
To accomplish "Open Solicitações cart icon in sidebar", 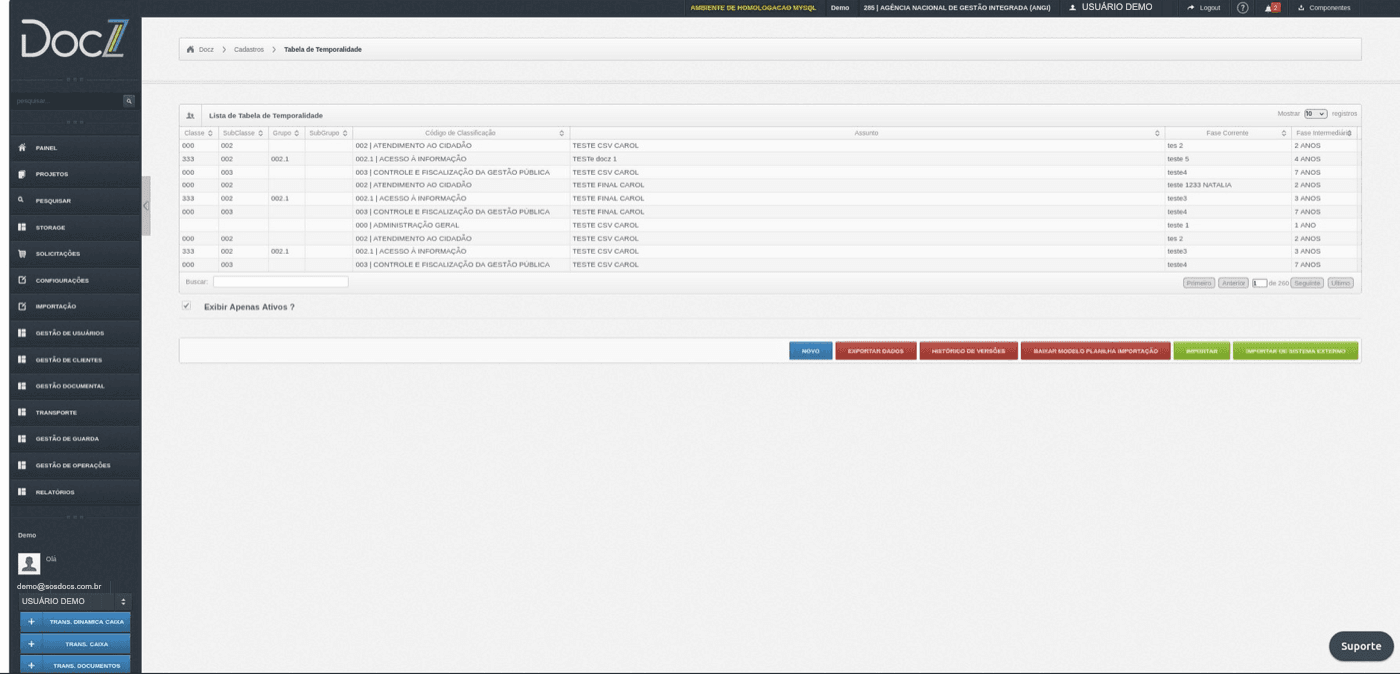I will click(22, 254).
